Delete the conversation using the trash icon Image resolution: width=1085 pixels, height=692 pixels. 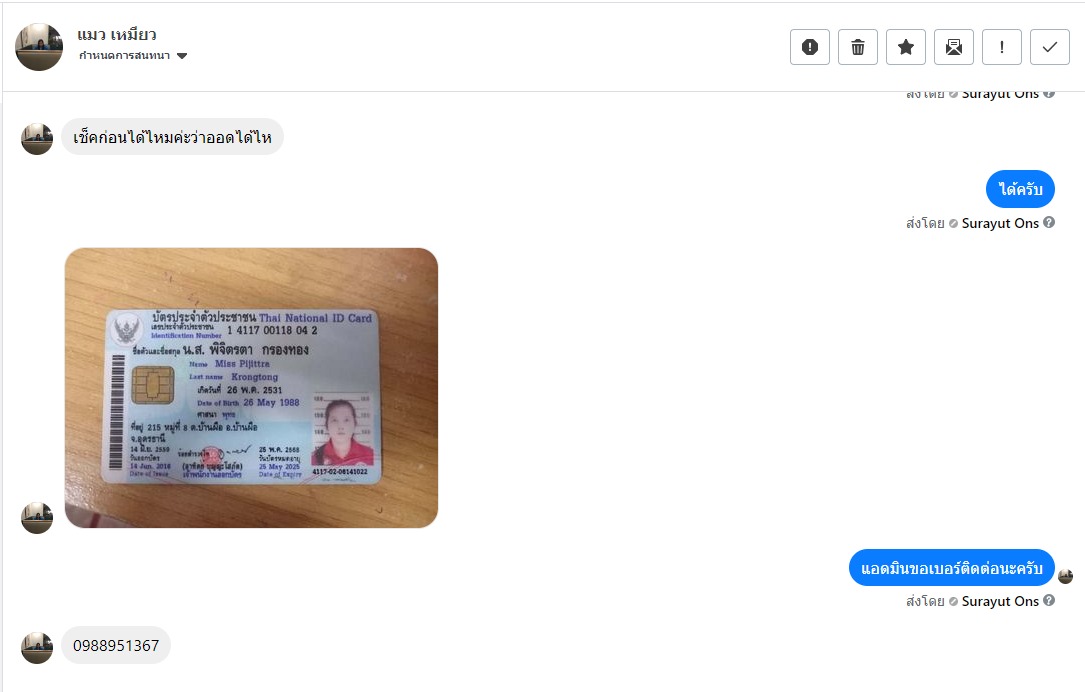[857, 47]
